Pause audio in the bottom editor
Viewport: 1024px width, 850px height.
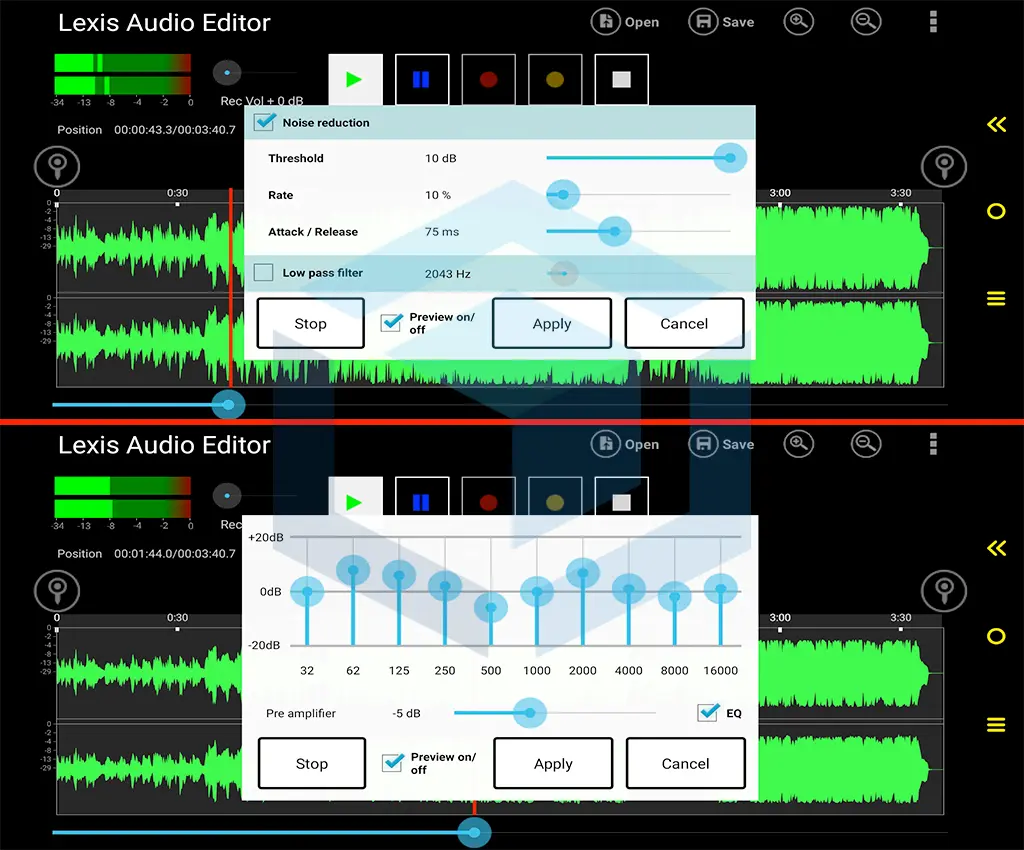pyautogui.click(x=422, y=497)
